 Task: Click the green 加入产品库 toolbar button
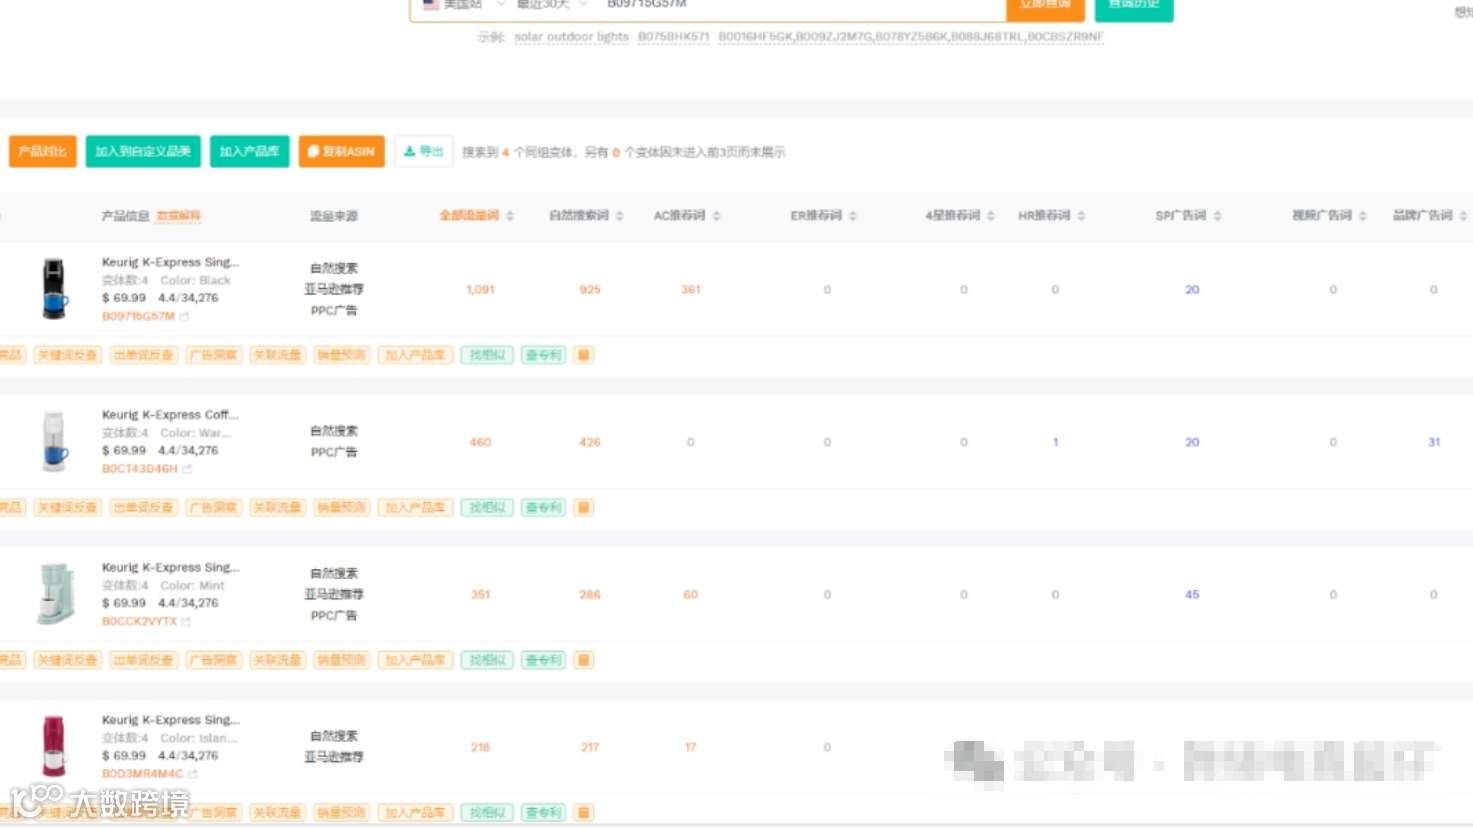249,152
